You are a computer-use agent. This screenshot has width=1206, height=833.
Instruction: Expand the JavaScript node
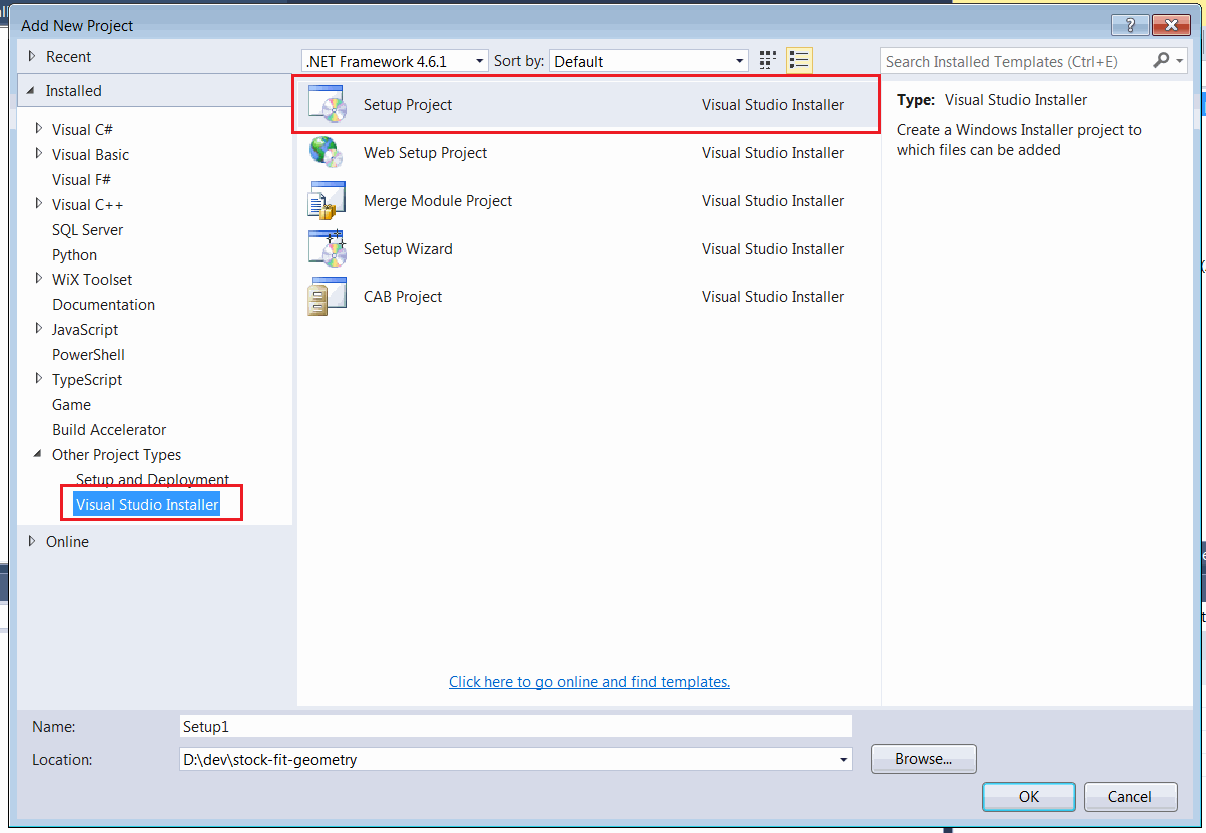39,329
